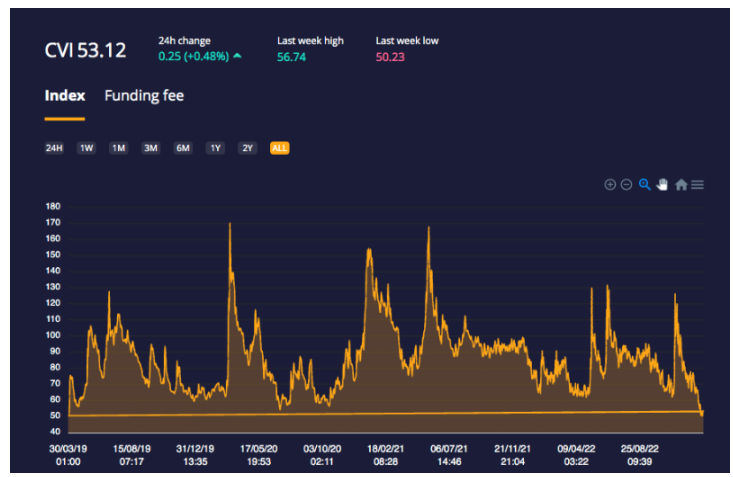Select the 2Y time range
Viewport: 733px width, 477px height.
point(247,148)
